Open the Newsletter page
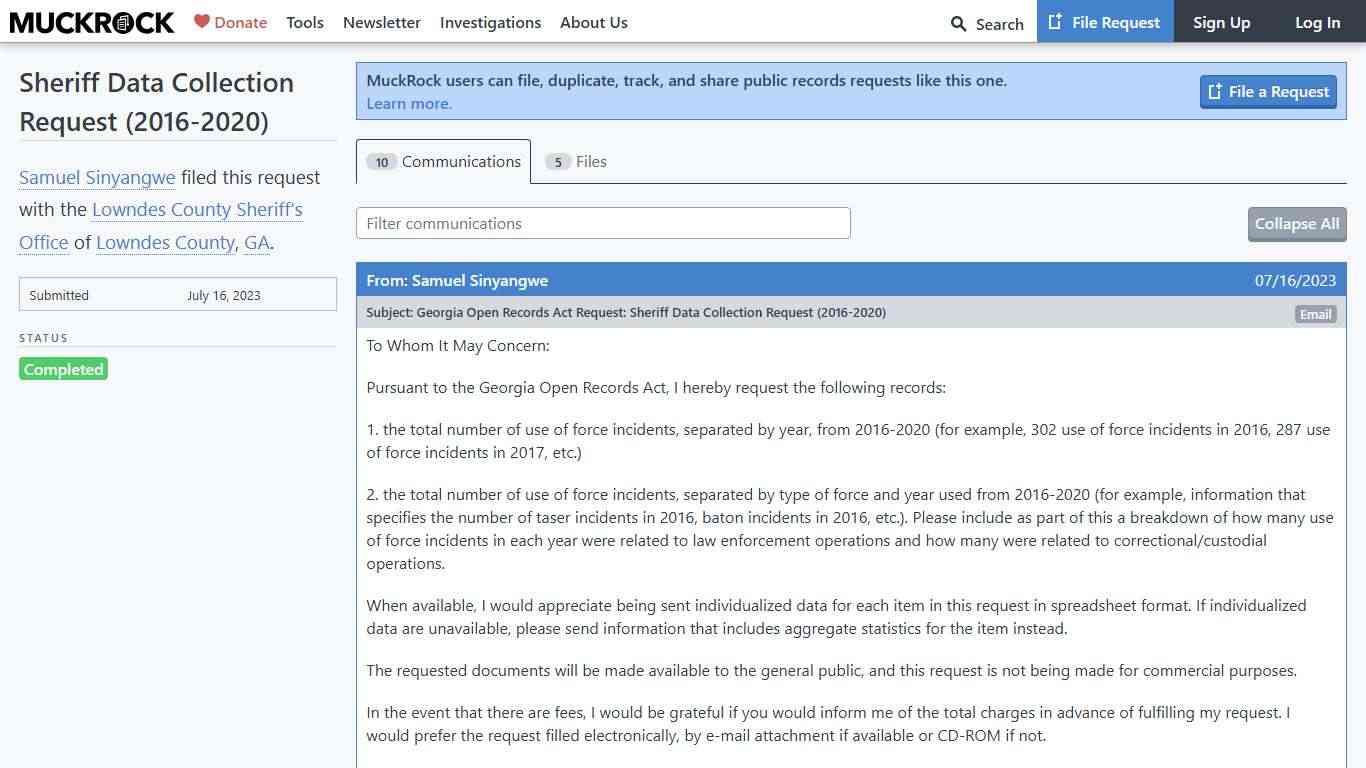 [381, 22]
